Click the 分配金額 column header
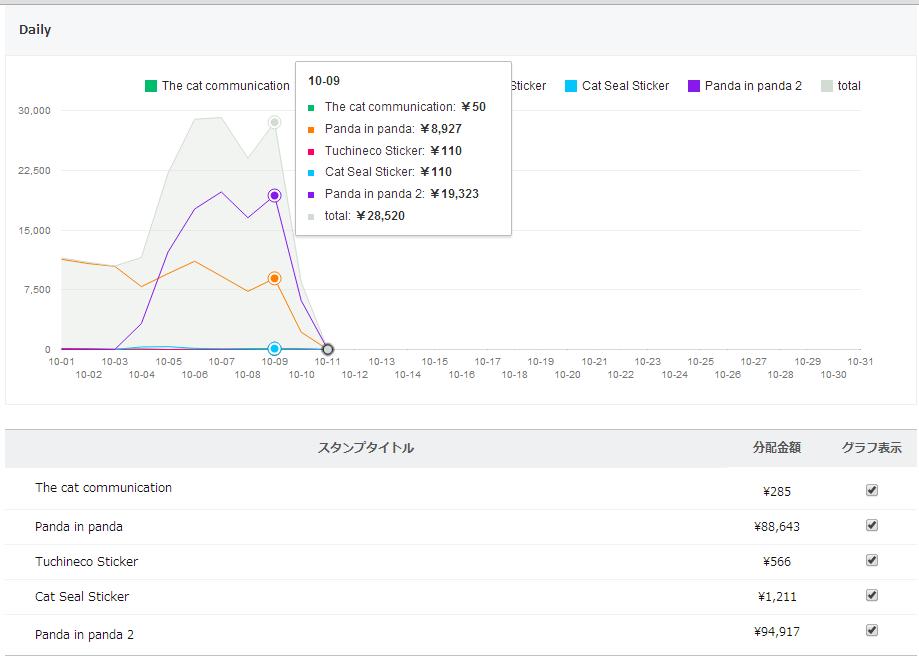This screenshot has width=919, height=667. click(x=776, y=448)
